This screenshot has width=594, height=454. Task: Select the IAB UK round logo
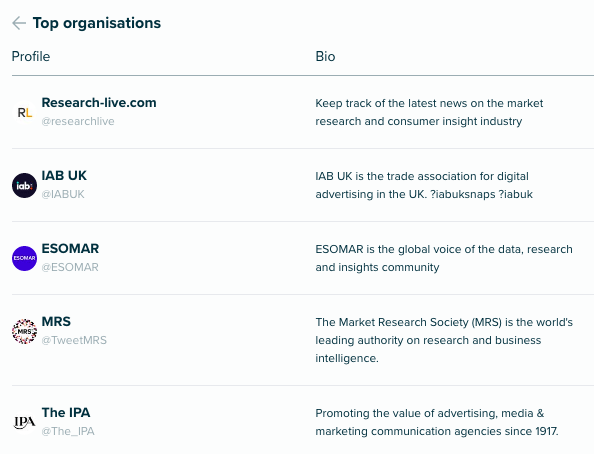[x=25, y=185]
